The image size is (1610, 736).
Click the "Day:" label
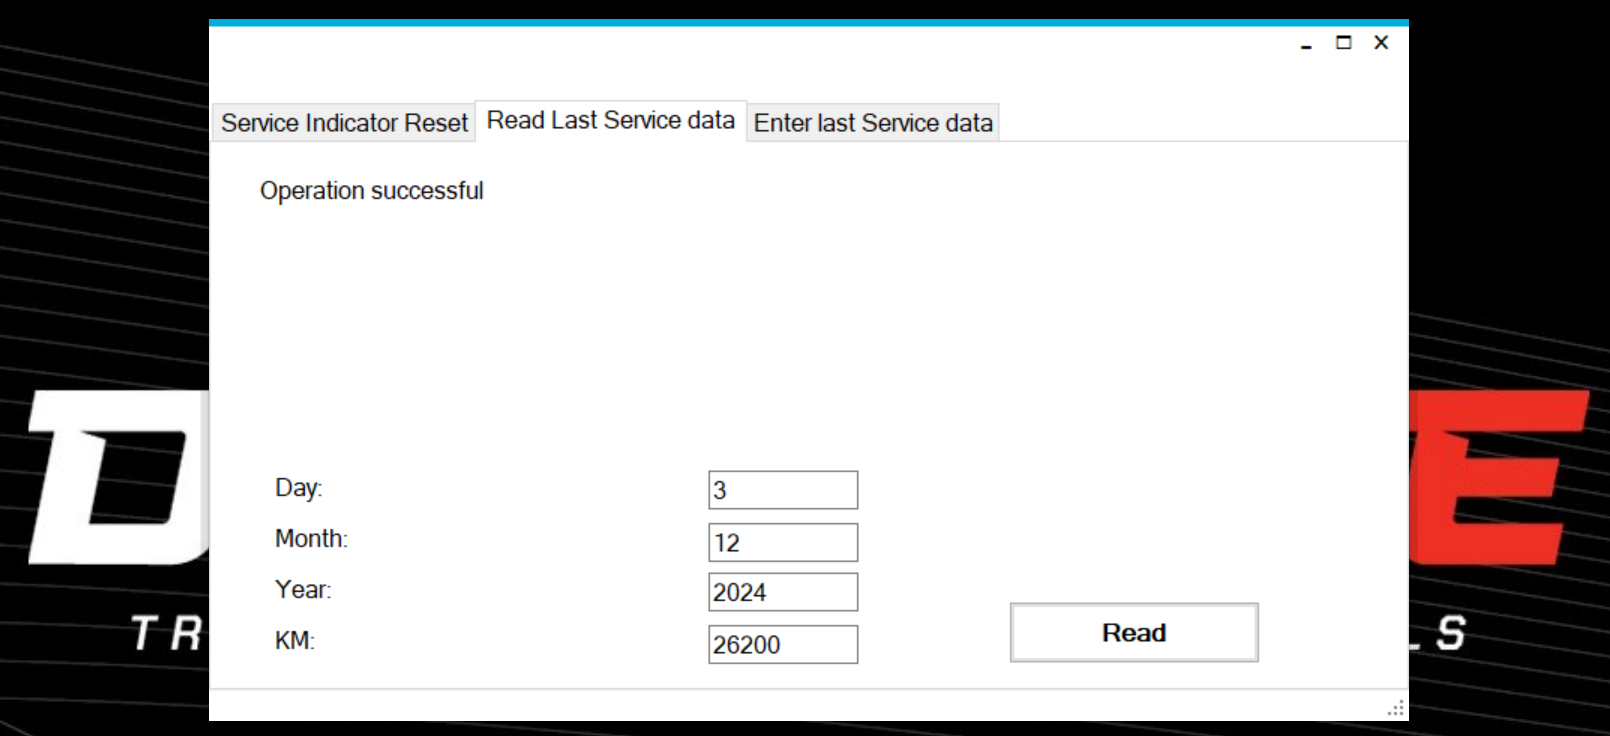tap(298, 488)
